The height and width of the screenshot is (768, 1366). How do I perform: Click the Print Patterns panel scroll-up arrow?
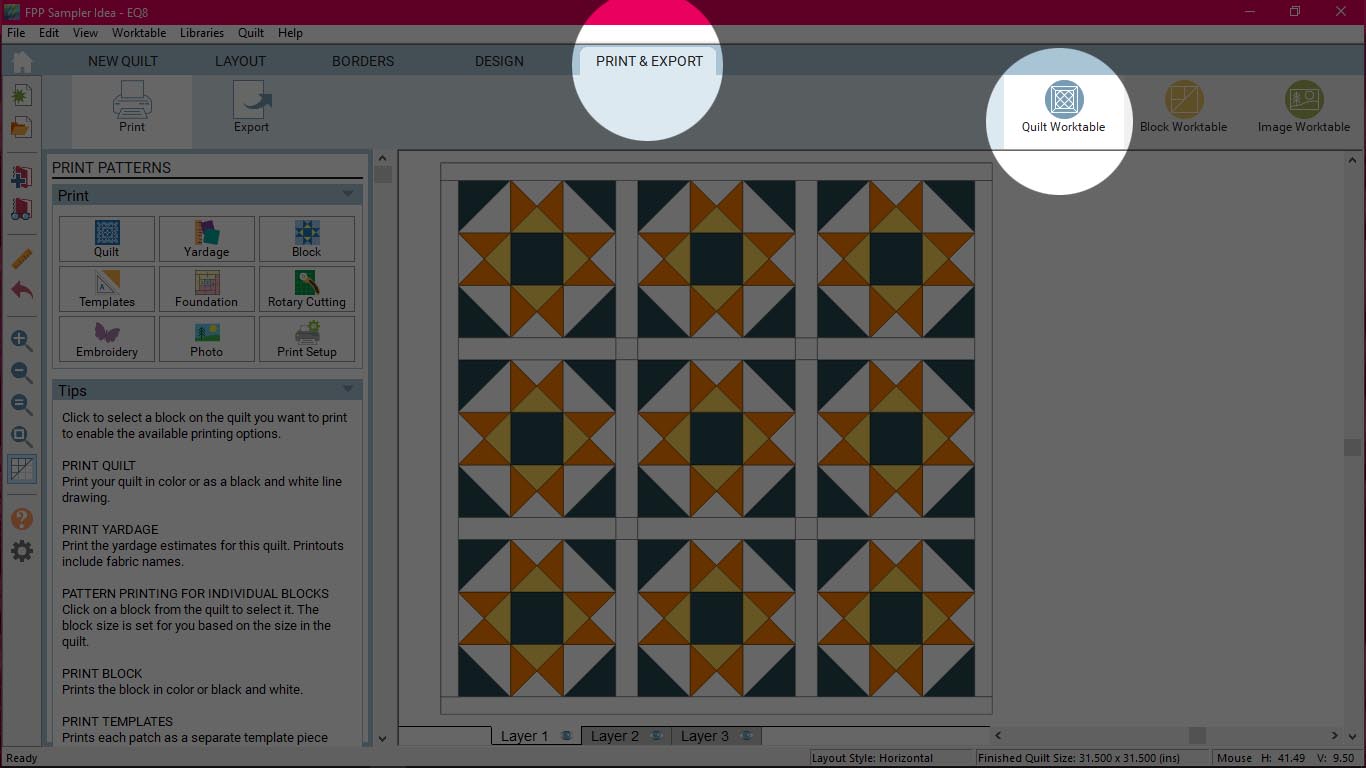coord(382,157)
